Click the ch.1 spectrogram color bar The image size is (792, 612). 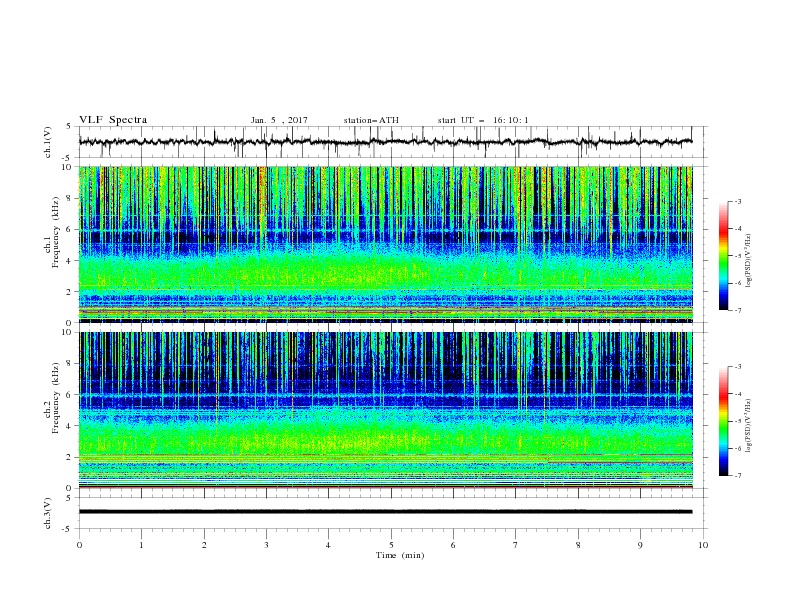pyautogui.click(x=724, y=256)
